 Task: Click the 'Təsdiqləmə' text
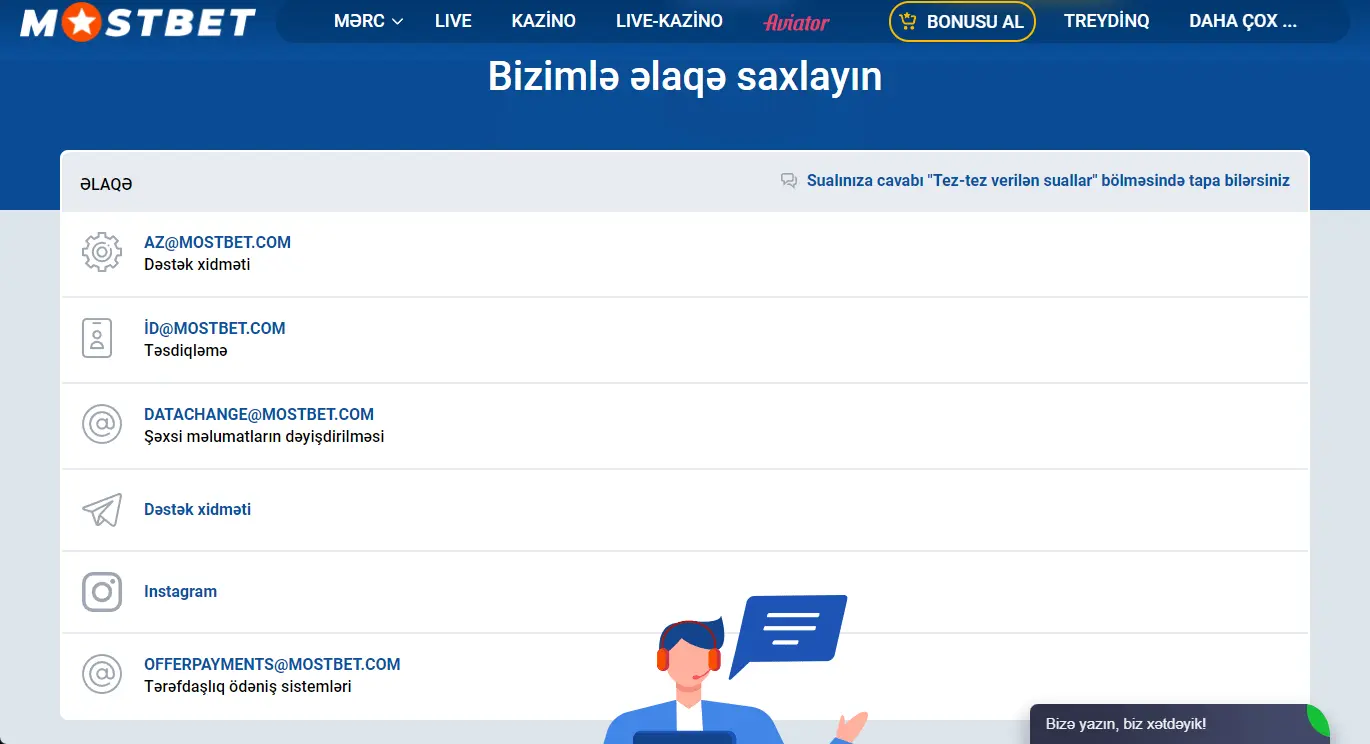click(186, 351)
